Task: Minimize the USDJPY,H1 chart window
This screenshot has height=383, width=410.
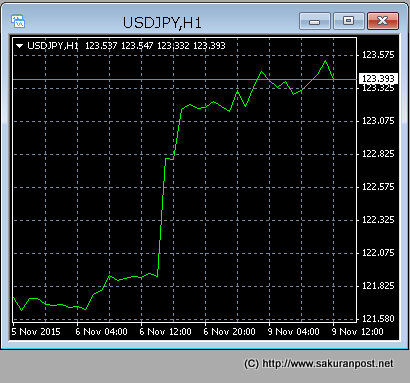Action: coord(315,22)
